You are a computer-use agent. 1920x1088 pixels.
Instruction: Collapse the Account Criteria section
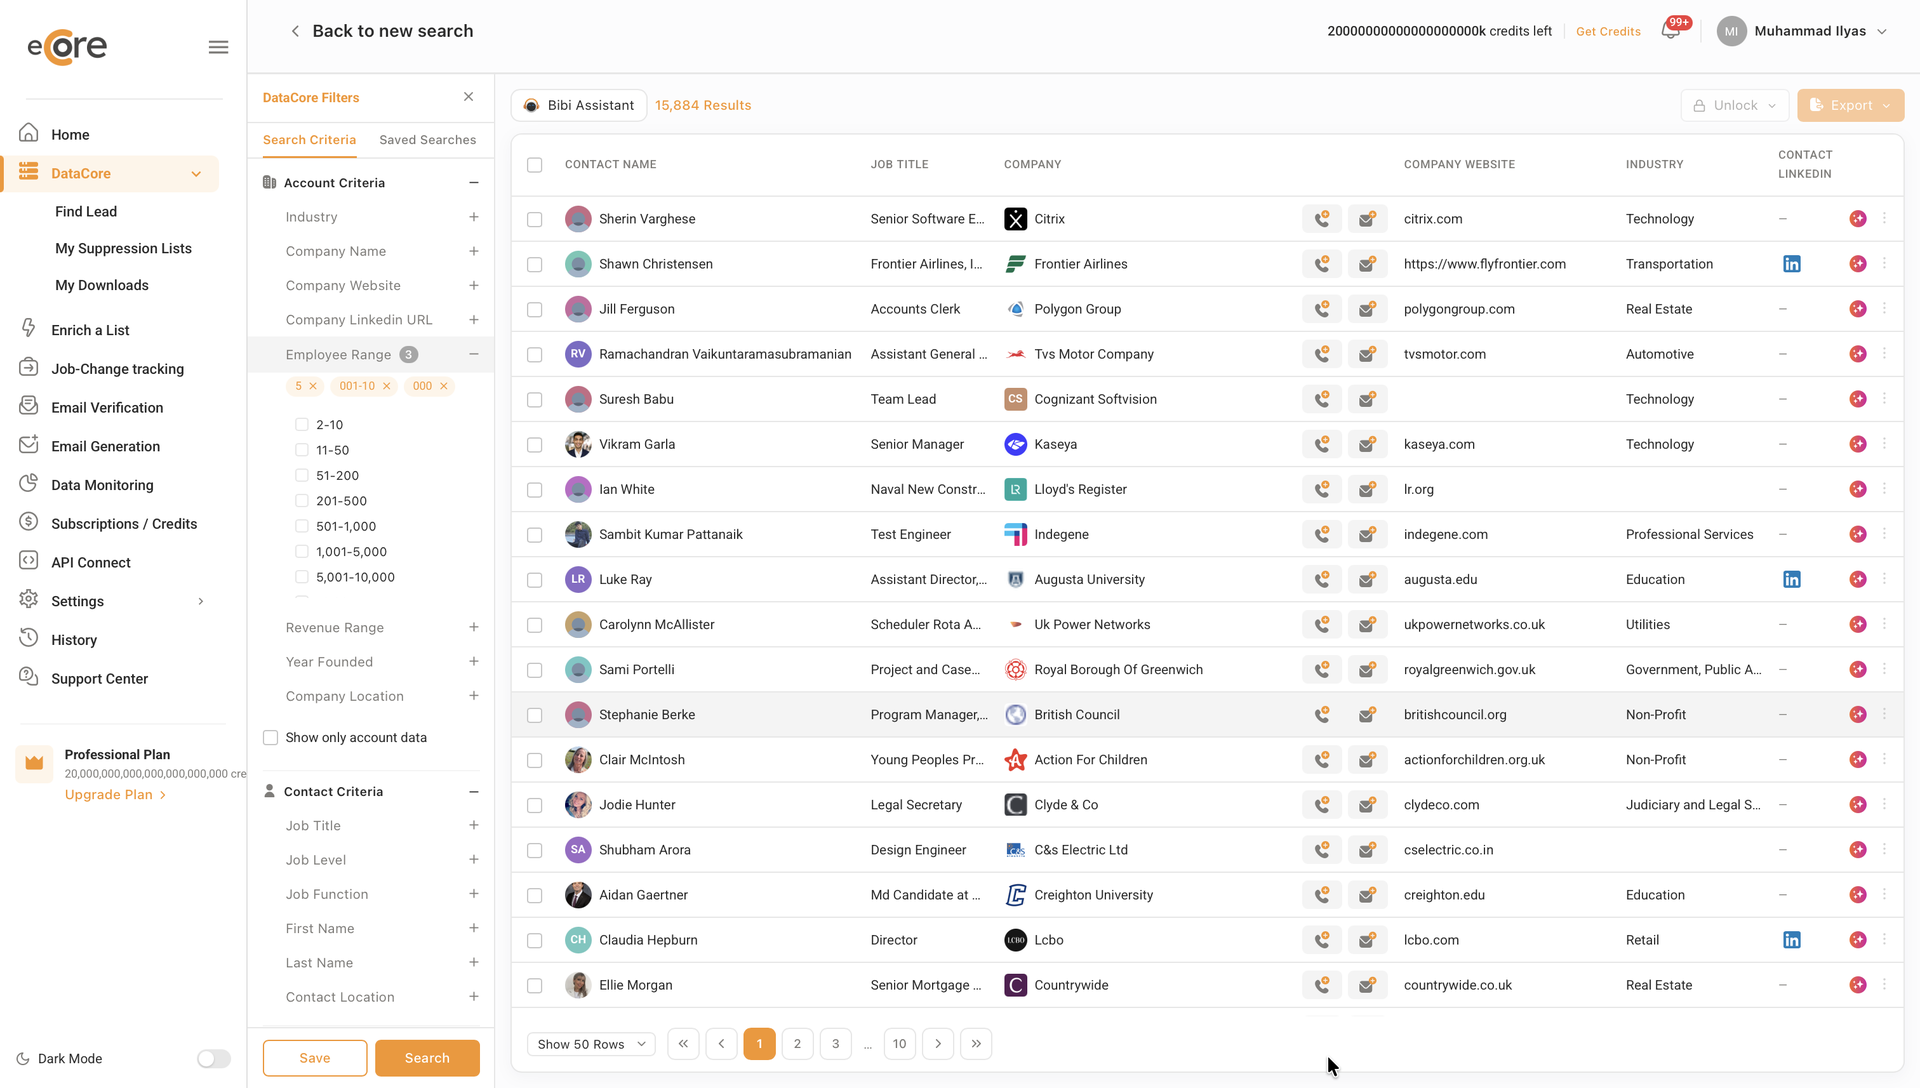point(474,183)
